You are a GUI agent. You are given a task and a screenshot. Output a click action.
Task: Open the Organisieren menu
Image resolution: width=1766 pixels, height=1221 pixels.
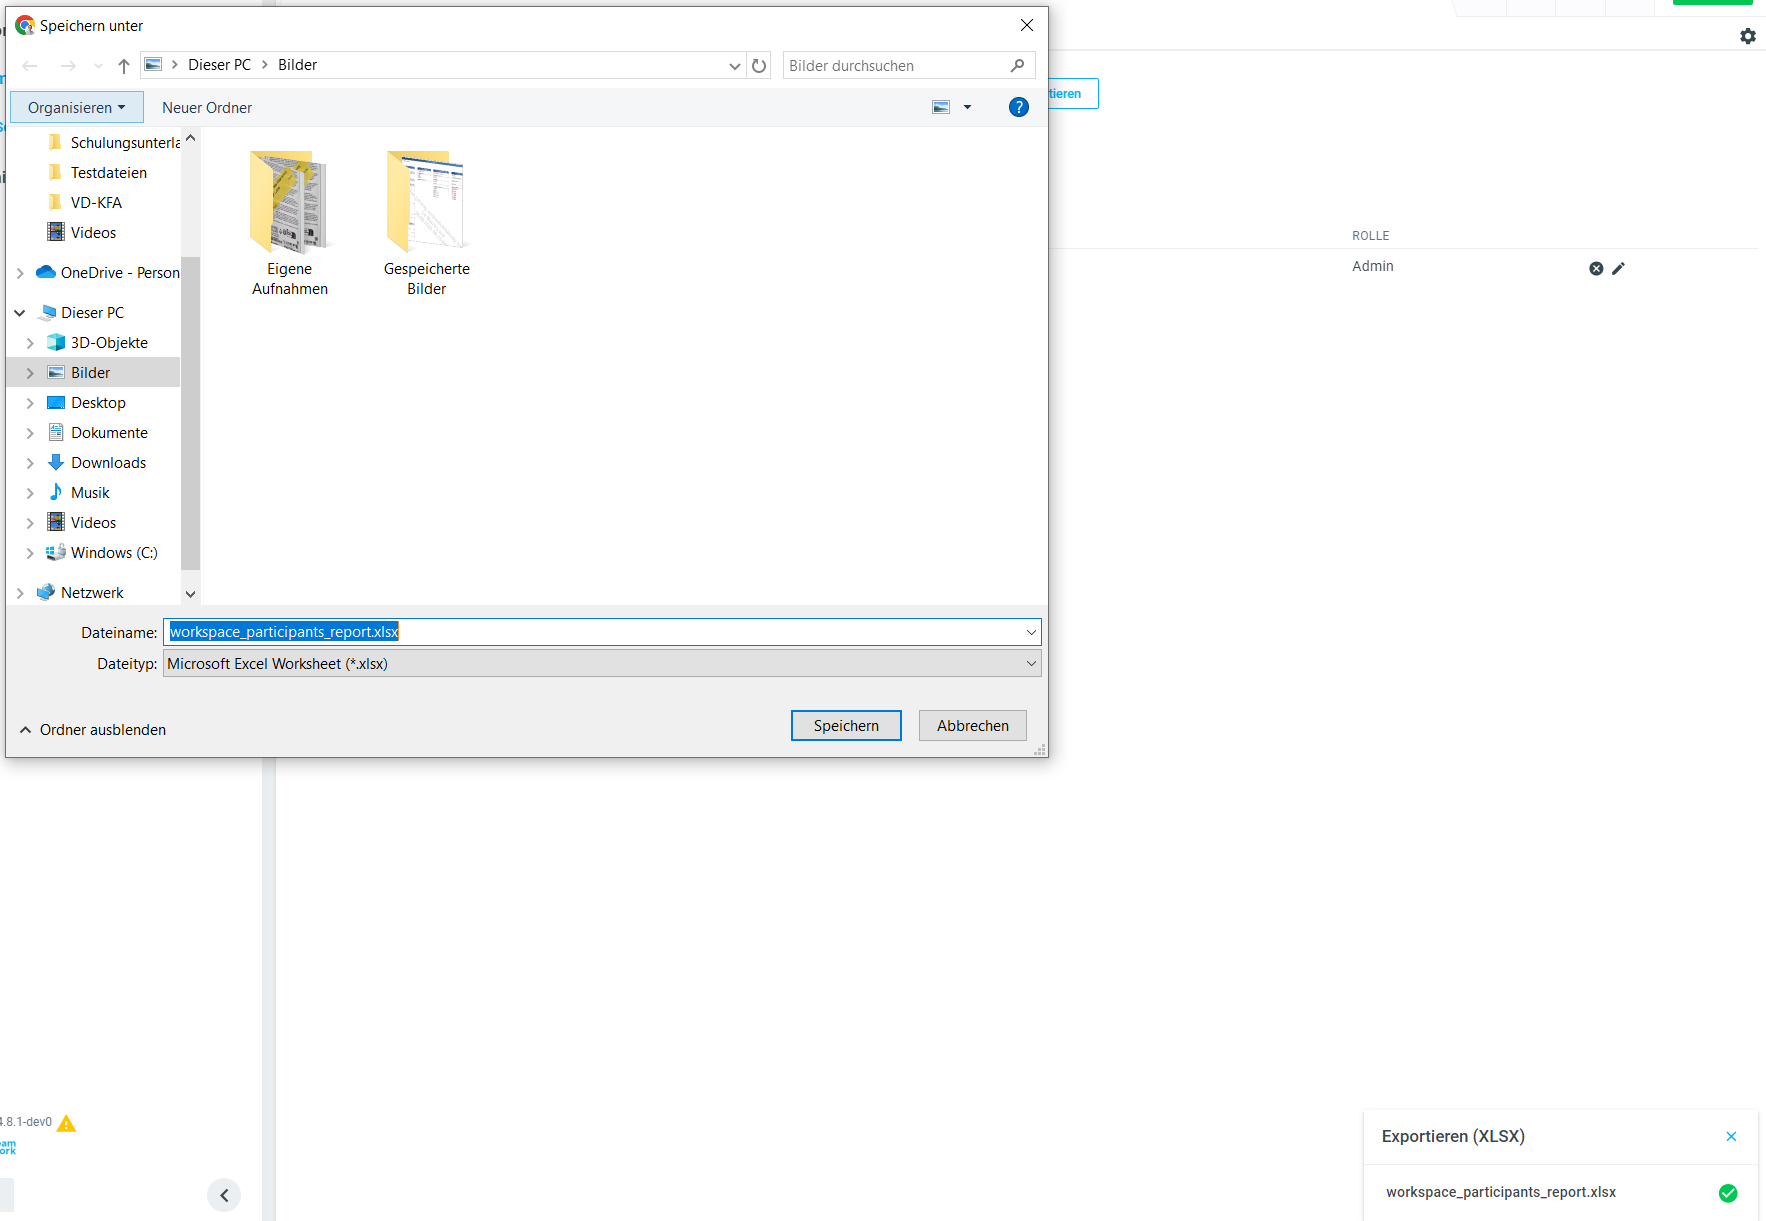[x=76, y=108]
